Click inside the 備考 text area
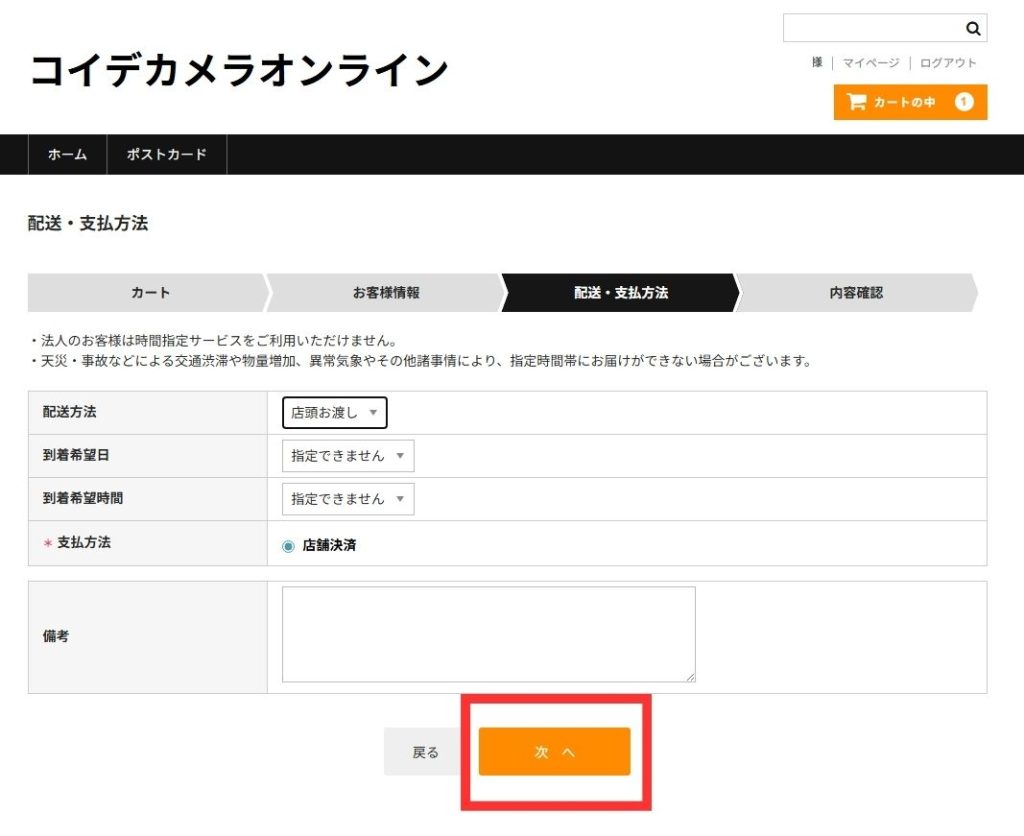1024x836 pixels. tap(488, 634)
